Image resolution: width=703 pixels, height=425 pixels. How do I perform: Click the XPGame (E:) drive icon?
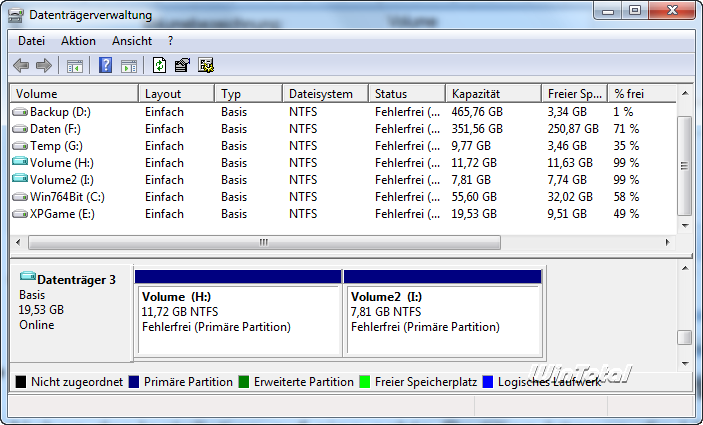20,214
